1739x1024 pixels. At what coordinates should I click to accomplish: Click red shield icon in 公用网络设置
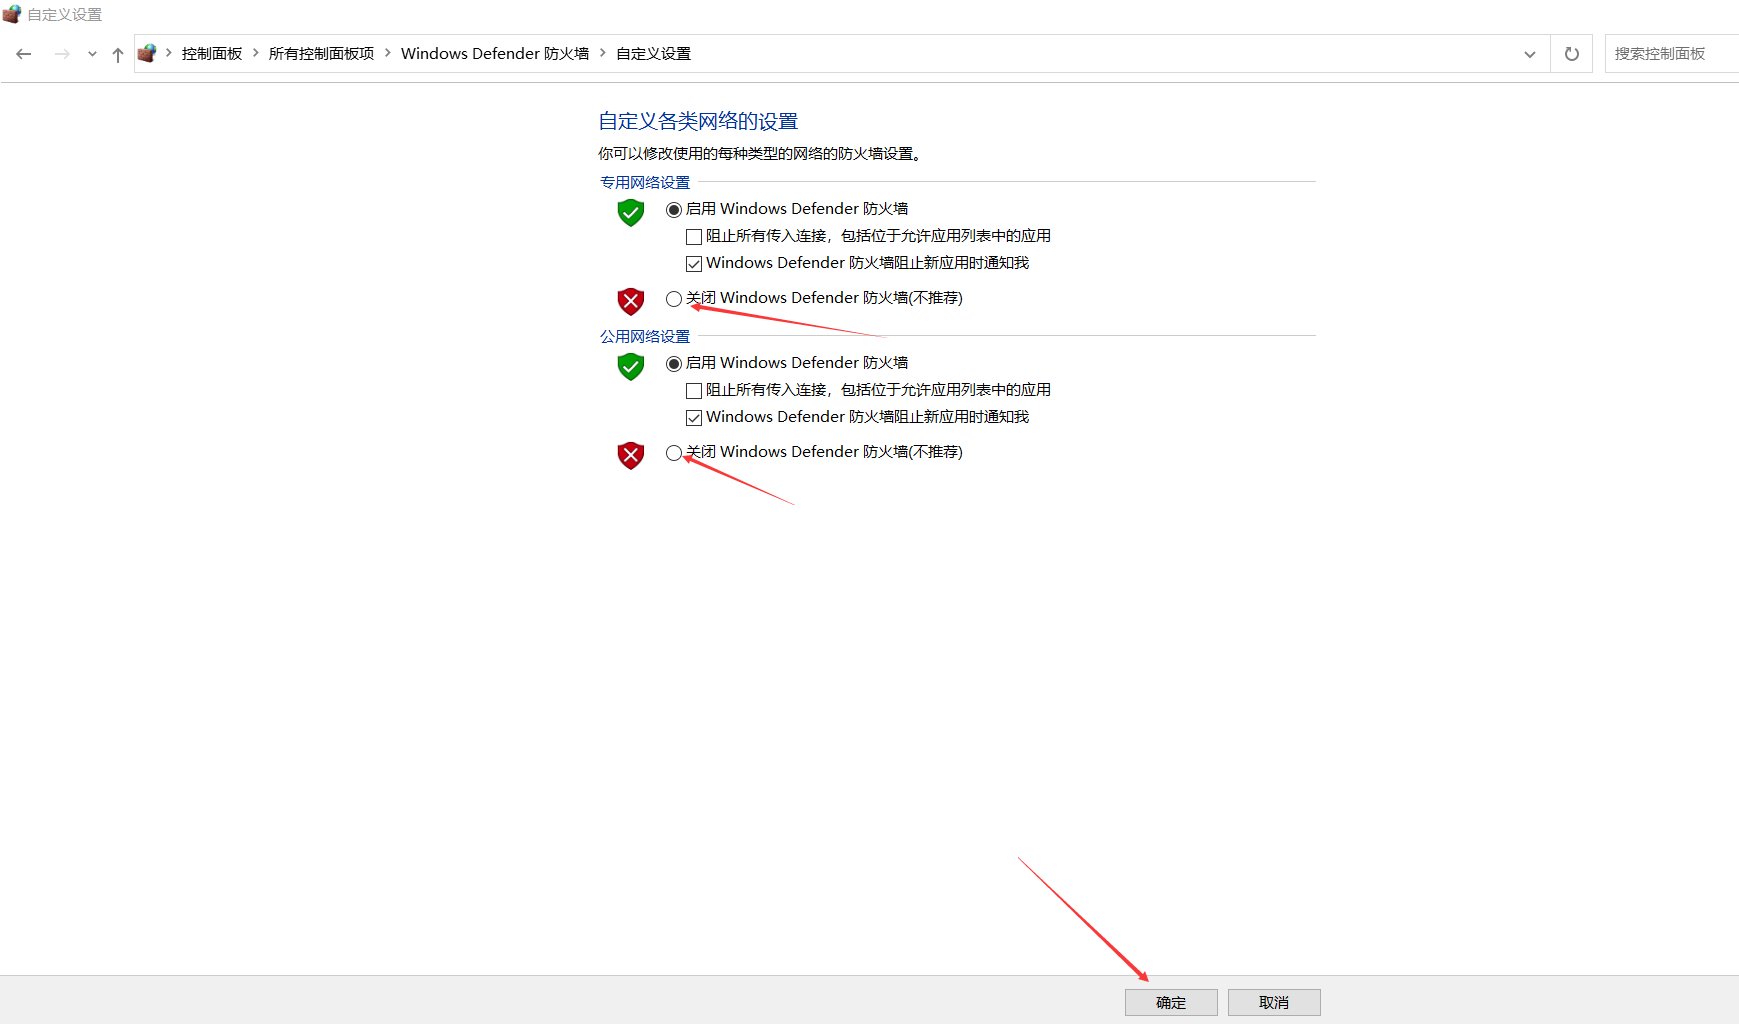point(631,455)
